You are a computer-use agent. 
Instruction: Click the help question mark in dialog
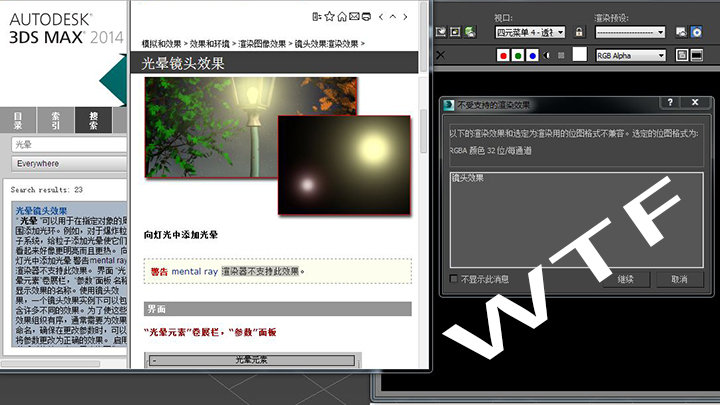(x=670, y=102)
